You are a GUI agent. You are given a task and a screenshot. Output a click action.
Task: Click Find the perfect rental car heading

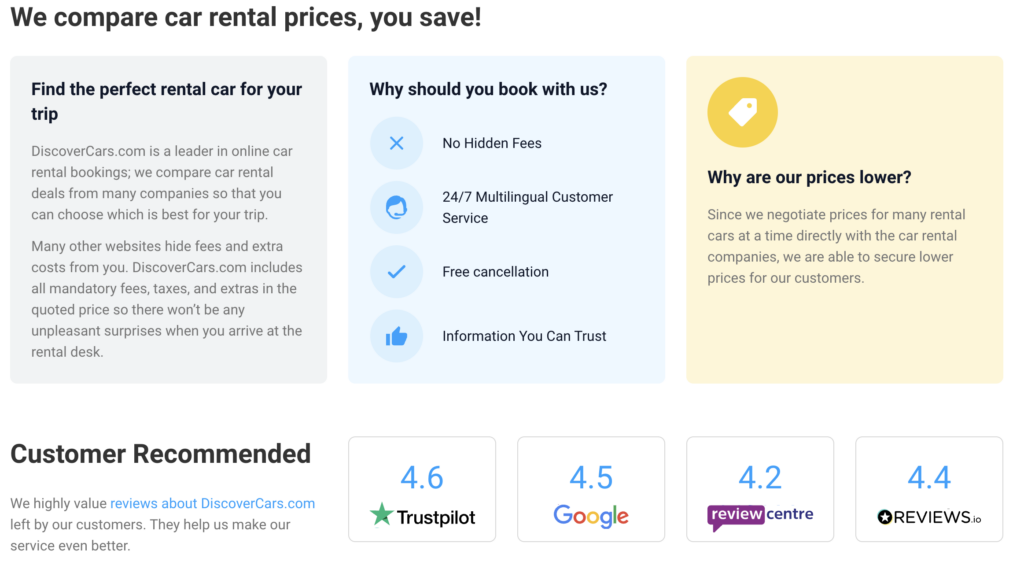tap(167, 101)
